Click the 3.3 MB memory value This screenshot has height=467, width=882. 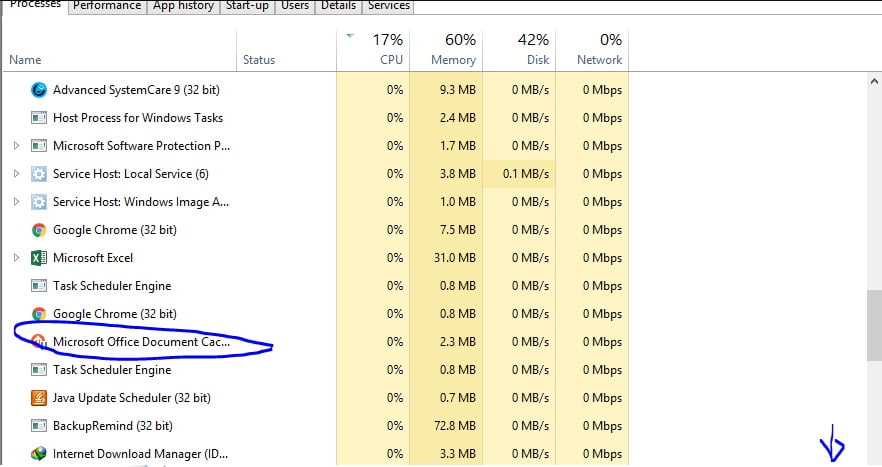(457, 453)
